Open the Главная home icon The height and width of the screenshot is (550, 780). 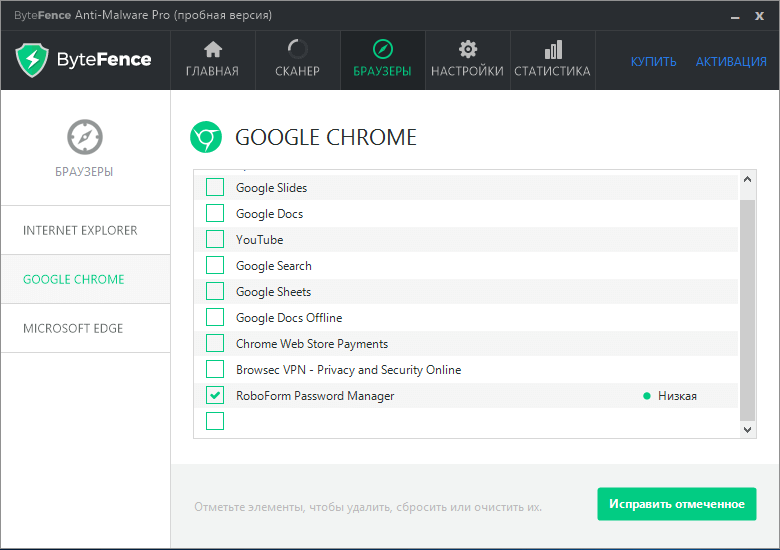(x=212, y=50)
